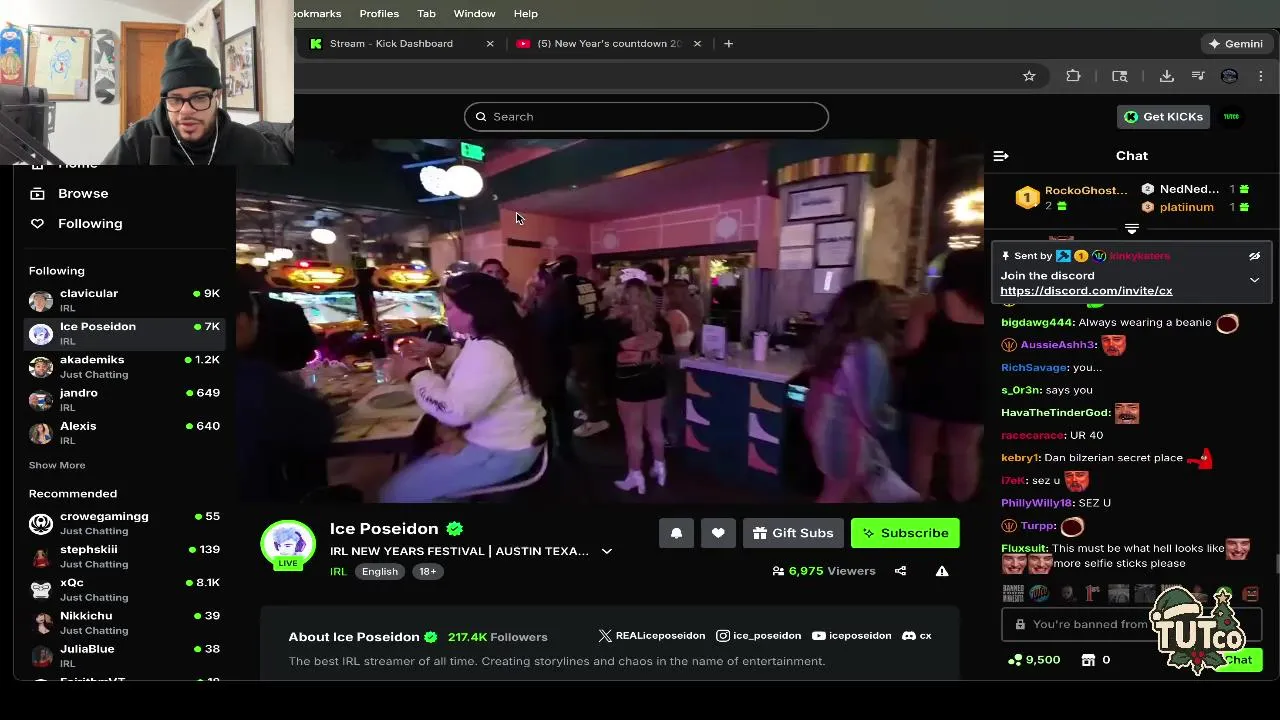Viewport: 1280px width, 720px height.
Task: Open Chrome three-dot menu
Action: [1261, 76]
